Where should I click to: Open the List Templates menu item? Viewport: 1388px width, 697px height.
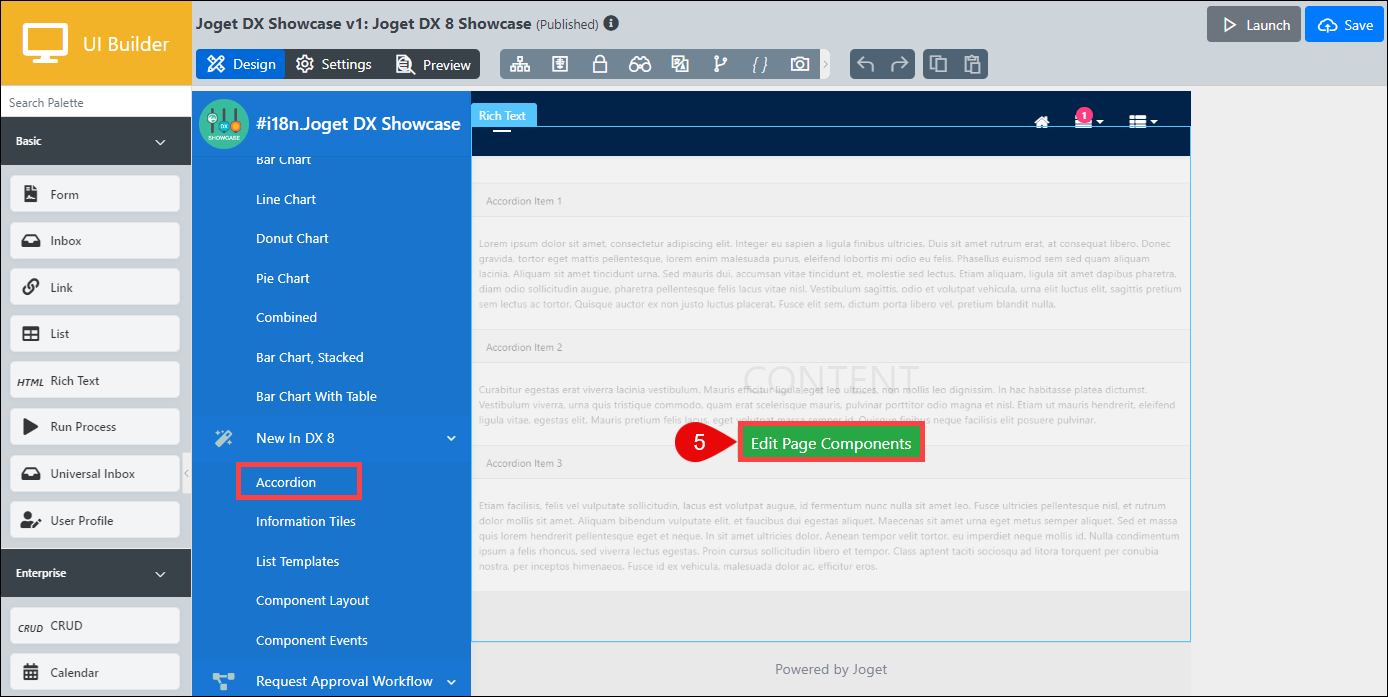[298, 561]
